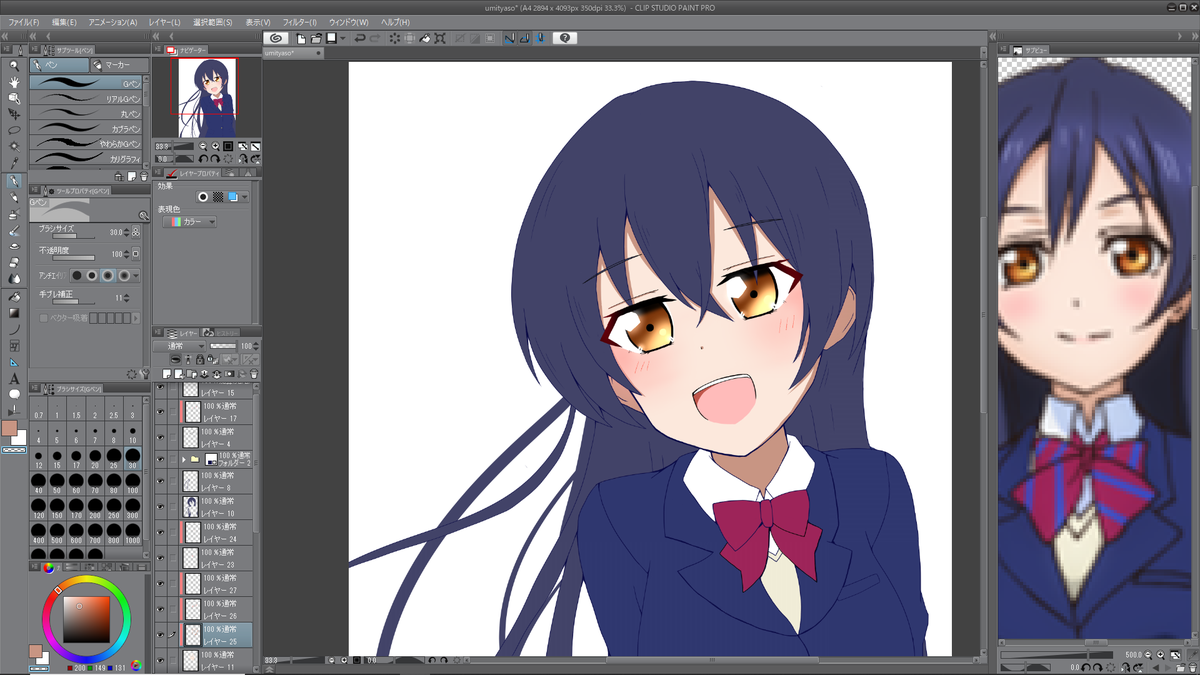Click navigator thumbnail preview
This screenshot has height=675, width=1200.
click(x=208, y=98)
